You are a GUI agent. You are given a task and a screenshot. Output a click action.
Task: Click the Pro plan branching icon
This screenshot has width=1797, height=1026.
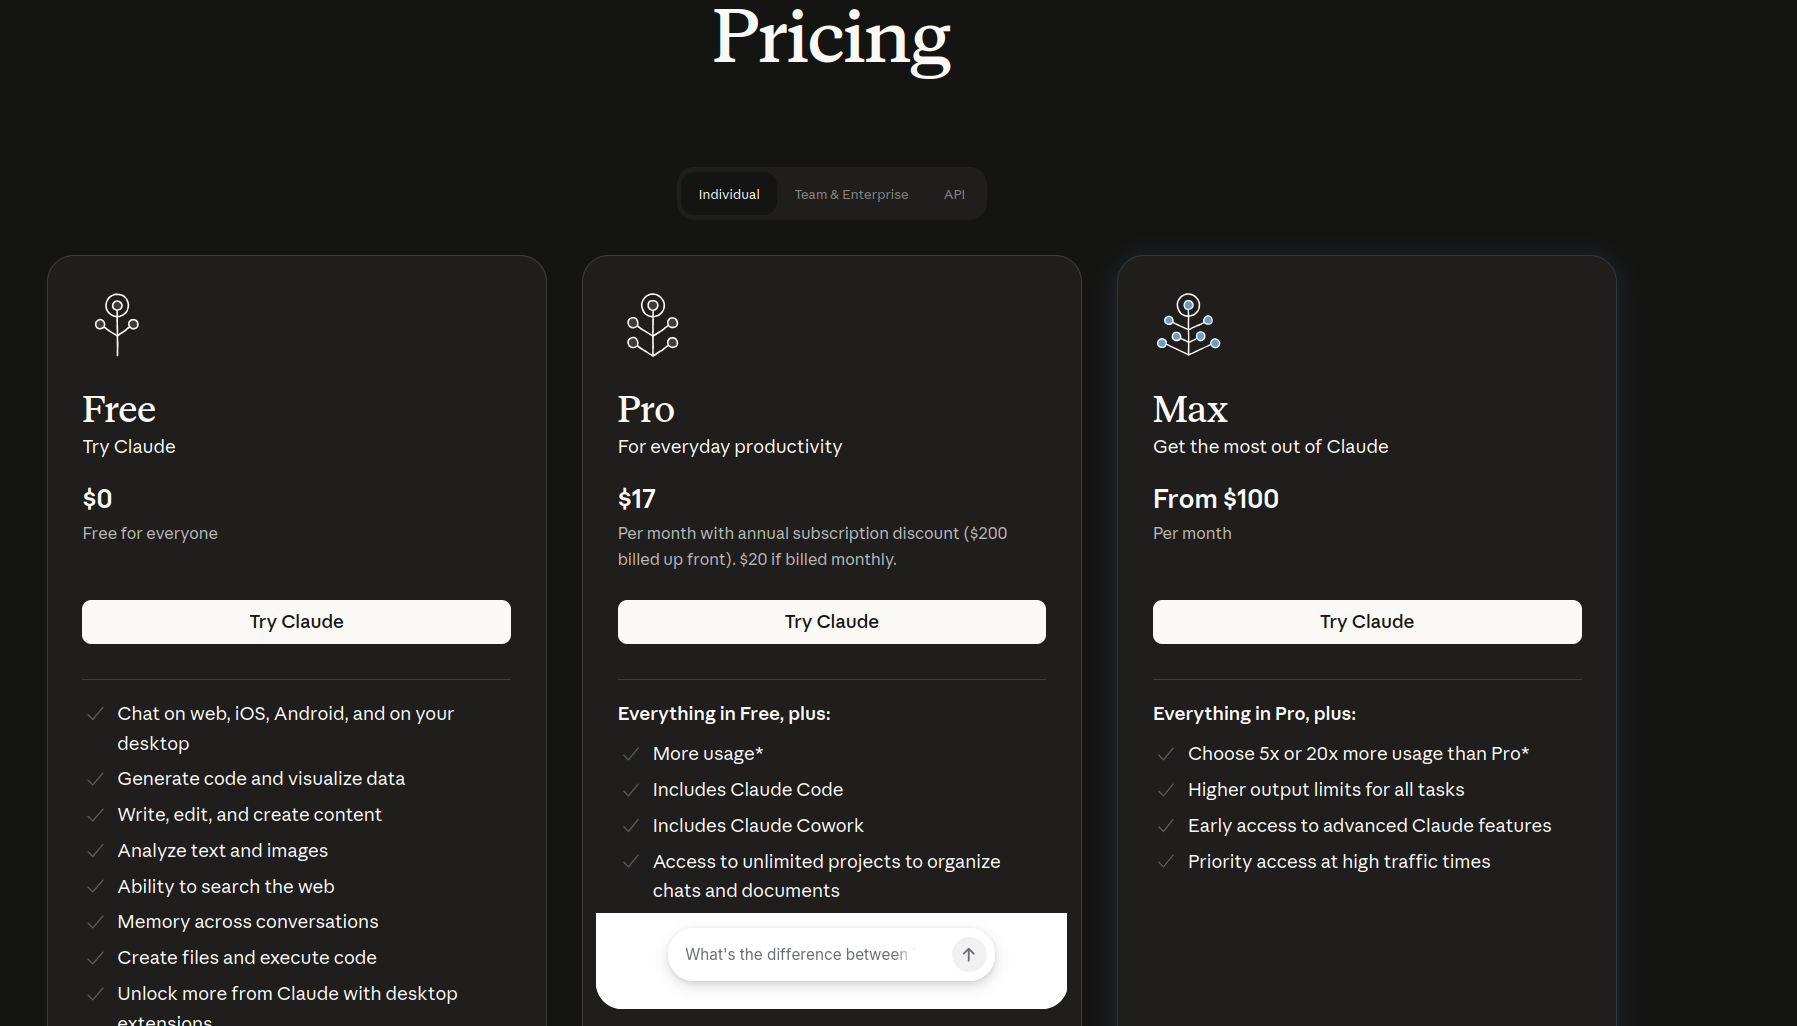pyautogui.click(x=652, y=324)
